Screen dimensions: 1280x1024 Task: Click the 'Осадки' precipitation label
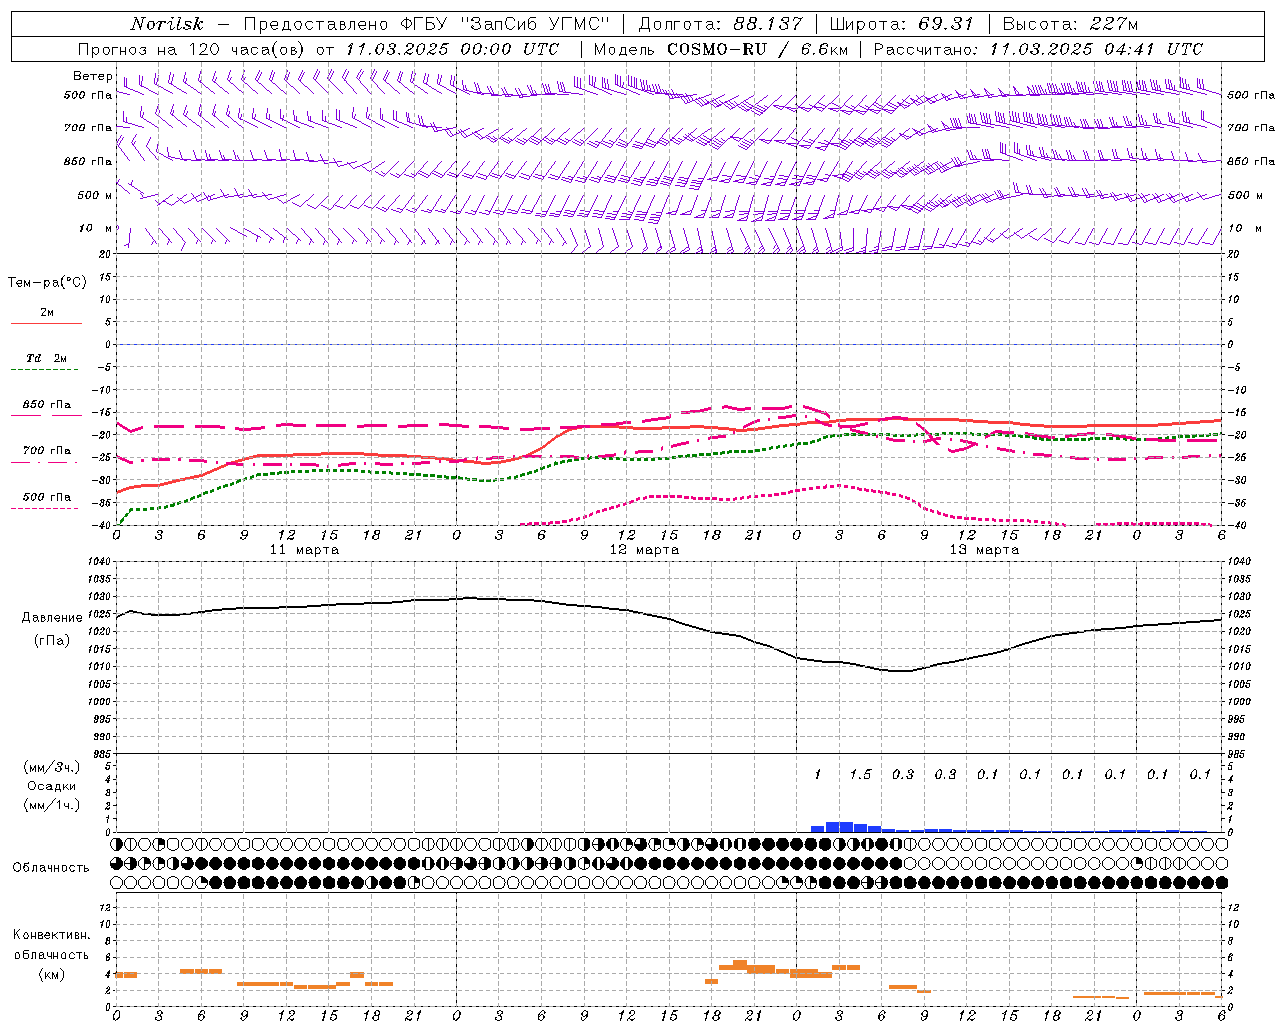pos(51,785)
